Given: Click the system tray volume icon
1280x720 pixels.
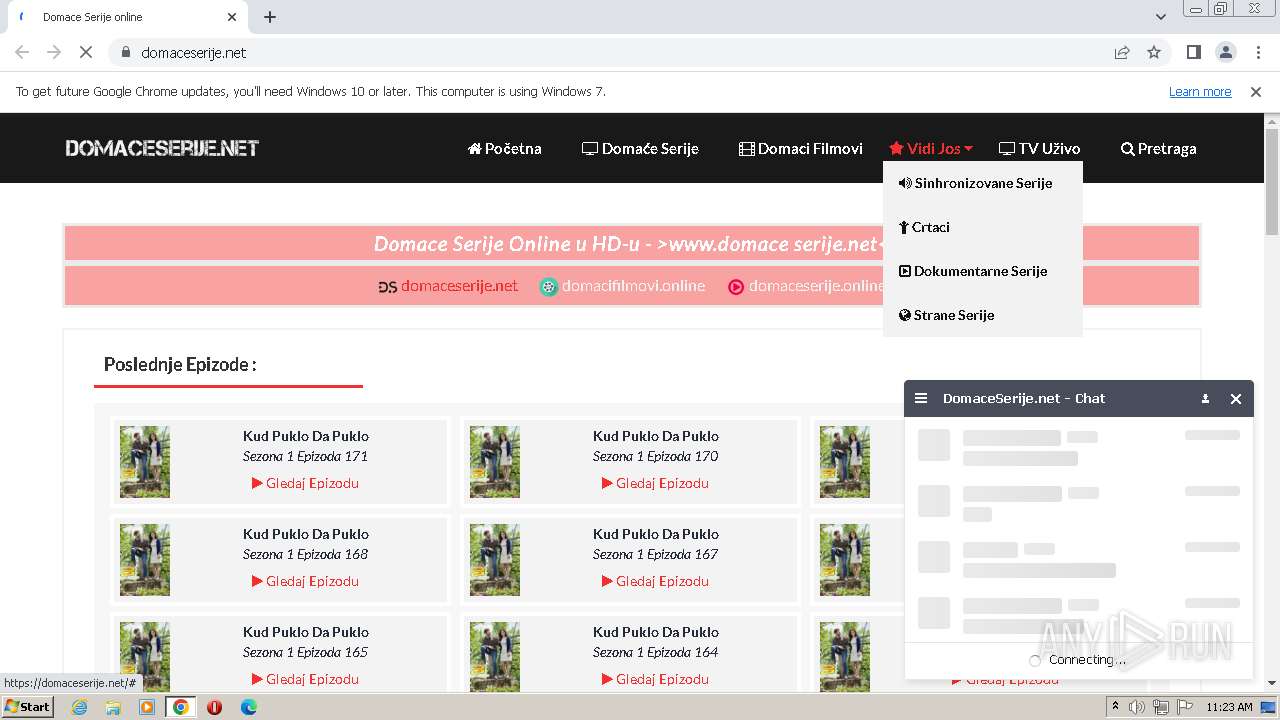Looking at the screenshot, I should (1137, 707).
